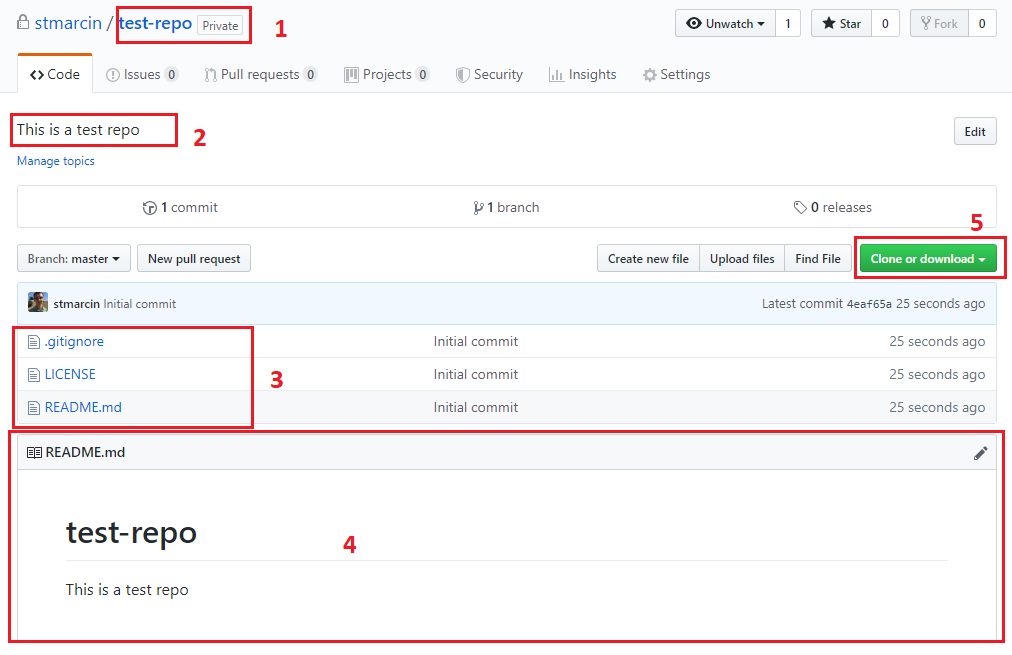Switch to the Issues tab
The image size is (1012, 655).
tap(141, 75)
